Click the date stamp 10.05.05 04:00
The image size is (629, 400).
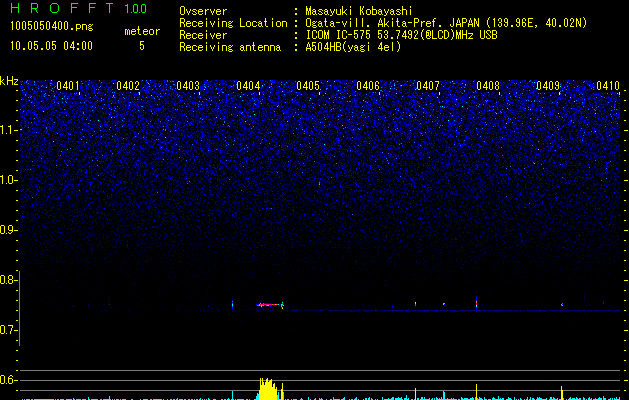click(x=51, y=46)
